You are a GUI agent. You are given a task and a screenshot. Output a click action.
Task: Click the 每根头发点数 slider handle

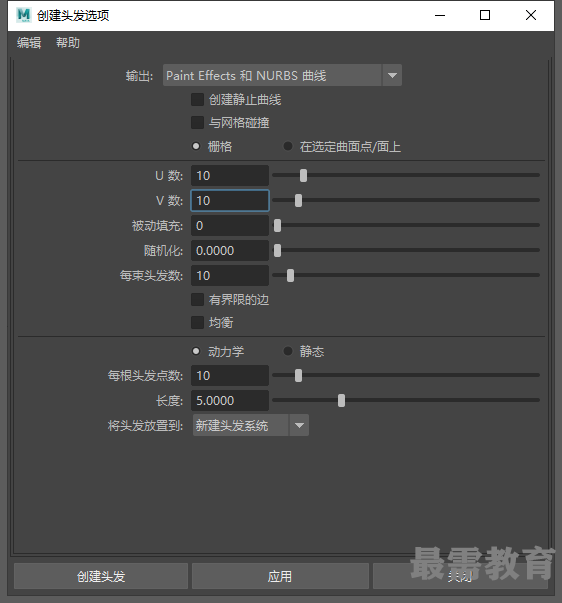pyautogui.click(x=299, y=375)
